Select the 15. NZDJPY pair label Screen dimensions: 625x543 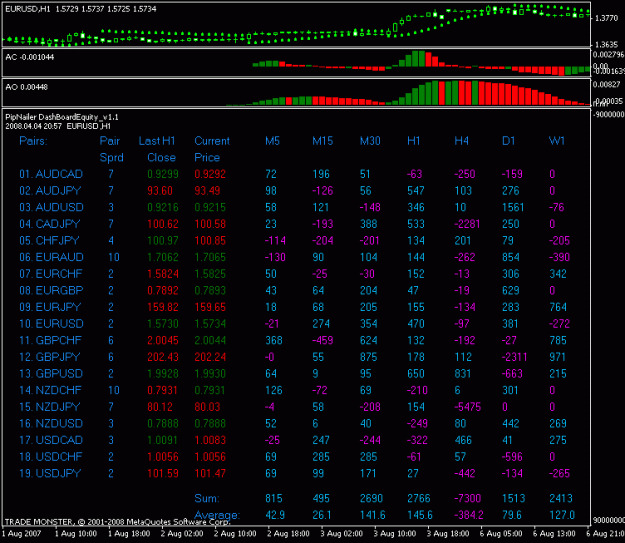click(50, 407)
